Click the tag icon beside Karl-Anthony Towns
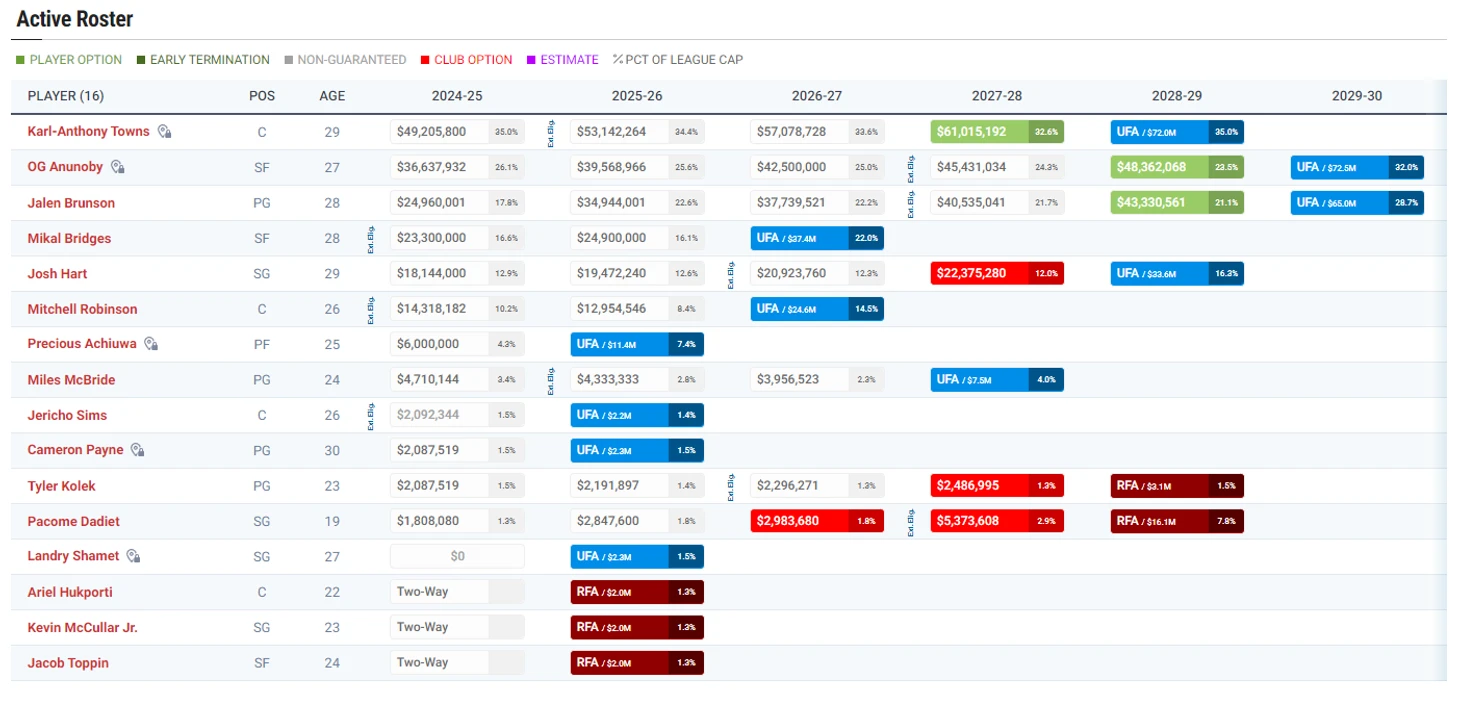Image resolution: width=1460 pixels, height=723 pixels. 165,132
